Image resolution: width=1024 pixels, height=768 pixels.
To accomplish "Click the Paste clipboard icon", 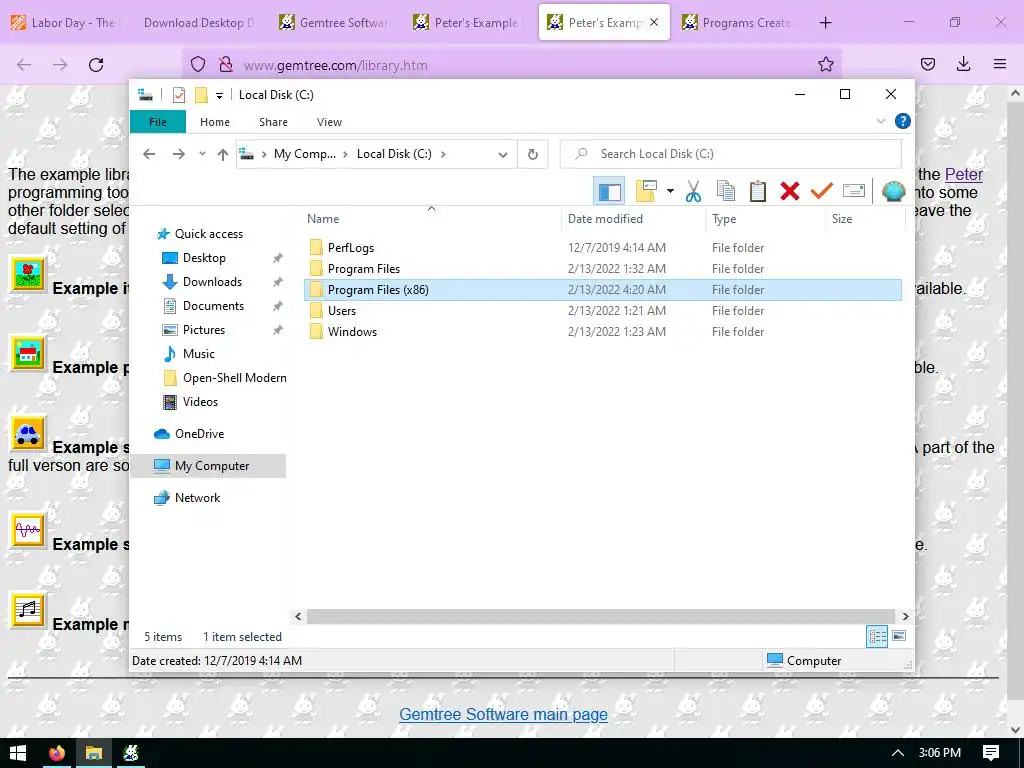I will [758, 191].
